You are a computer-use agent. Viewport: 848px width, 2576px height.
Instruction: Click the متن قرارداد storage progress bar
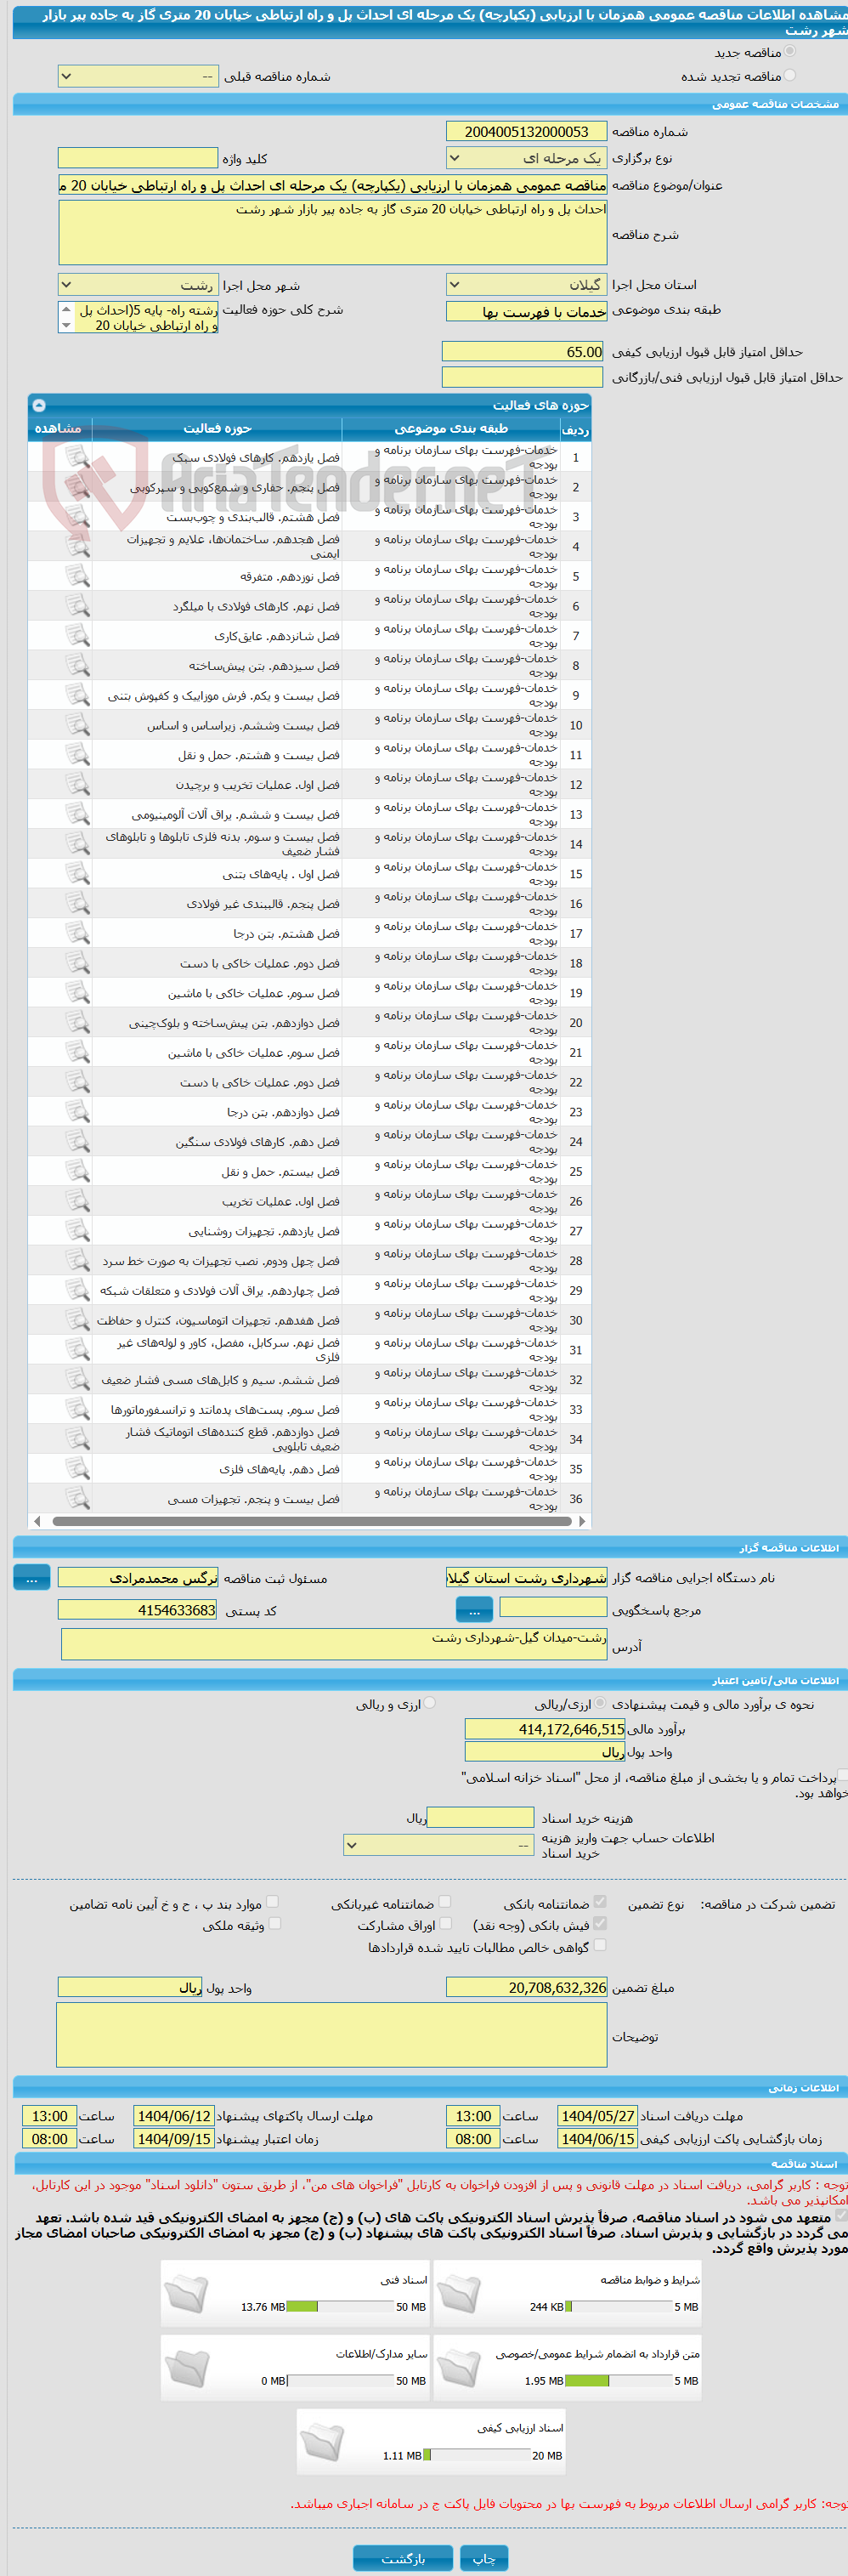[x=618, y=2381]
